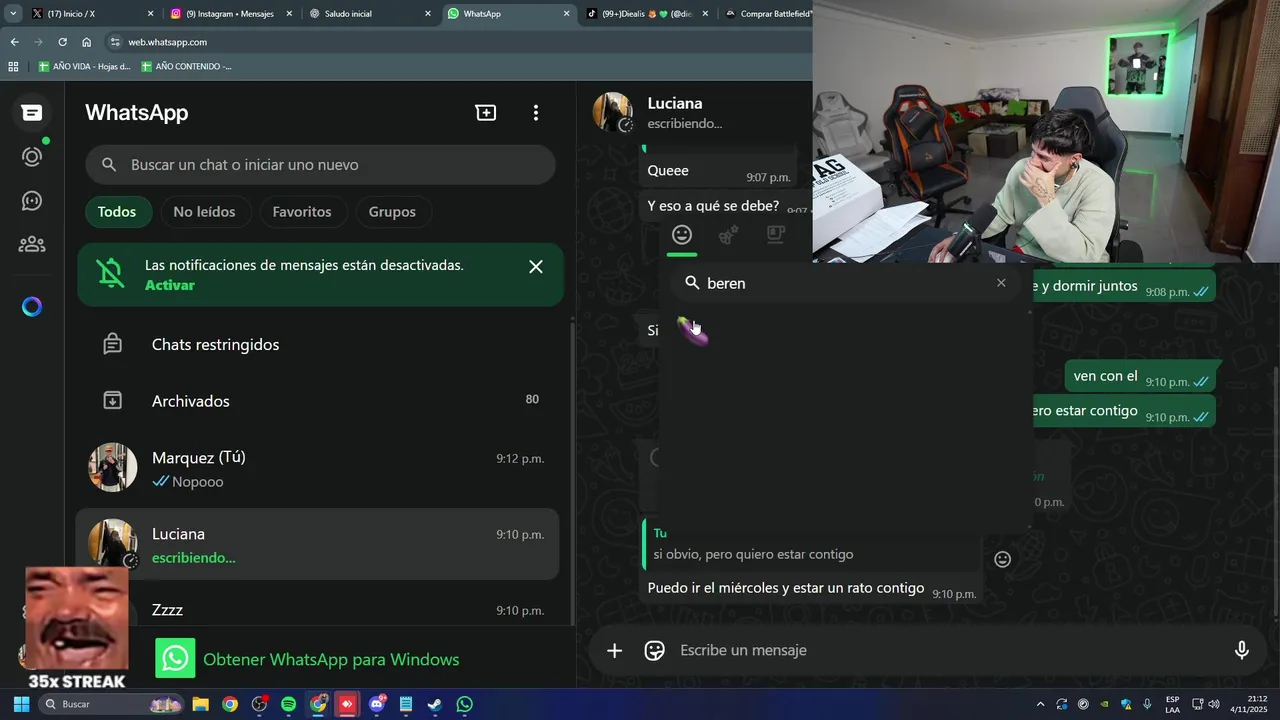
Task: Open the Archivados folder
Action: [318, 401]
